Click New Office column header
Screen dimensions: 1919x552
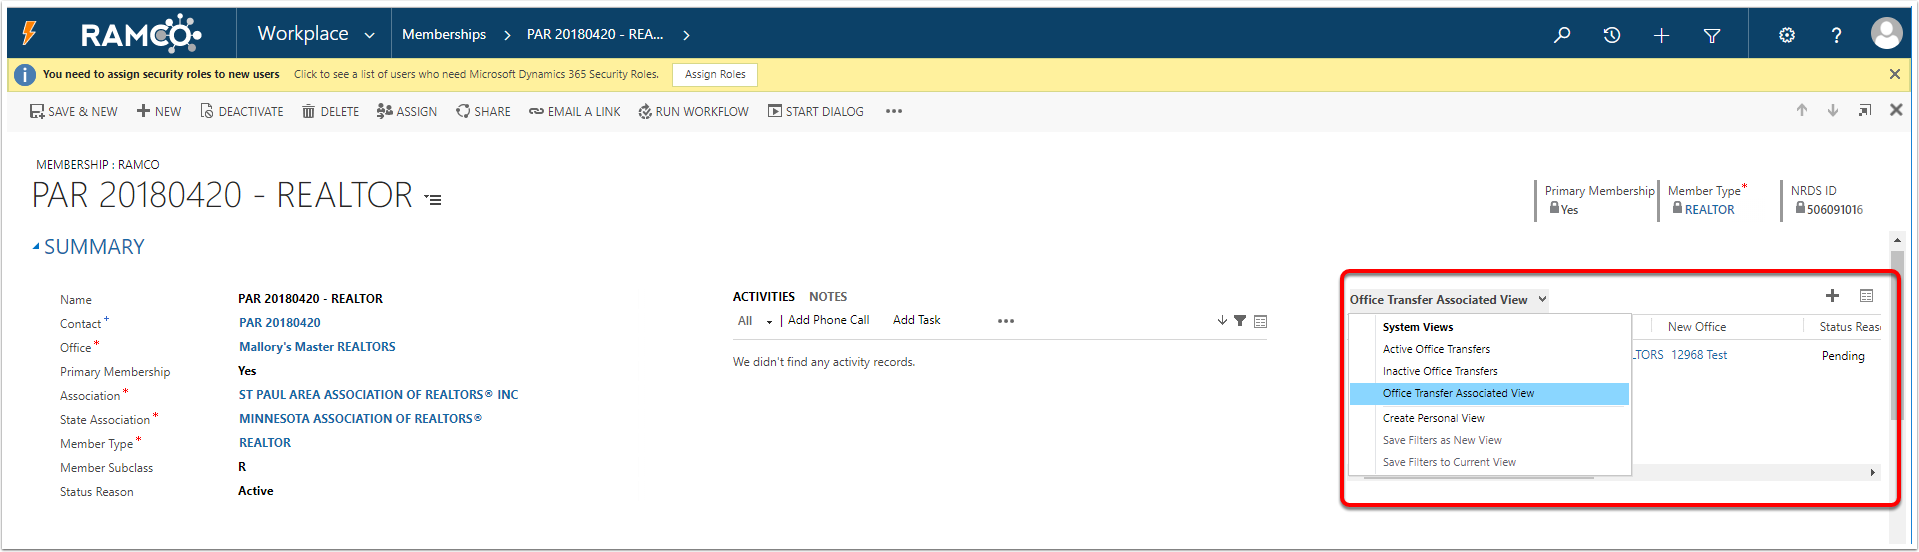pos(1697,327)
